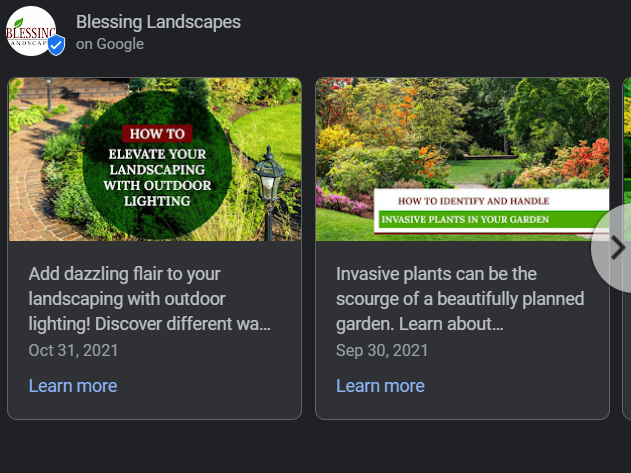631x473 pixels.
Task: Select the "Invasive plants can be the scourge" text
Action: (460, 299)
